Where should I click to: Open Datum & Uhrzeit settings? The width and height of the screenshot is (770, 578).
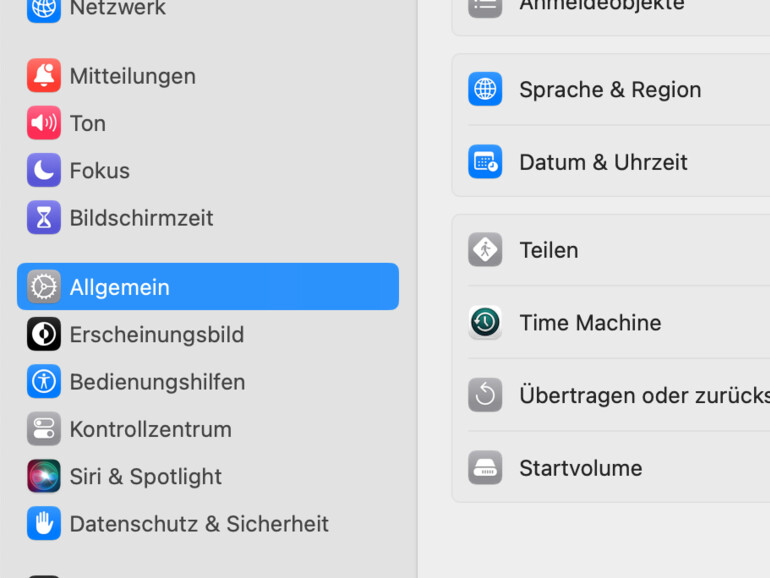pos(603,162)
